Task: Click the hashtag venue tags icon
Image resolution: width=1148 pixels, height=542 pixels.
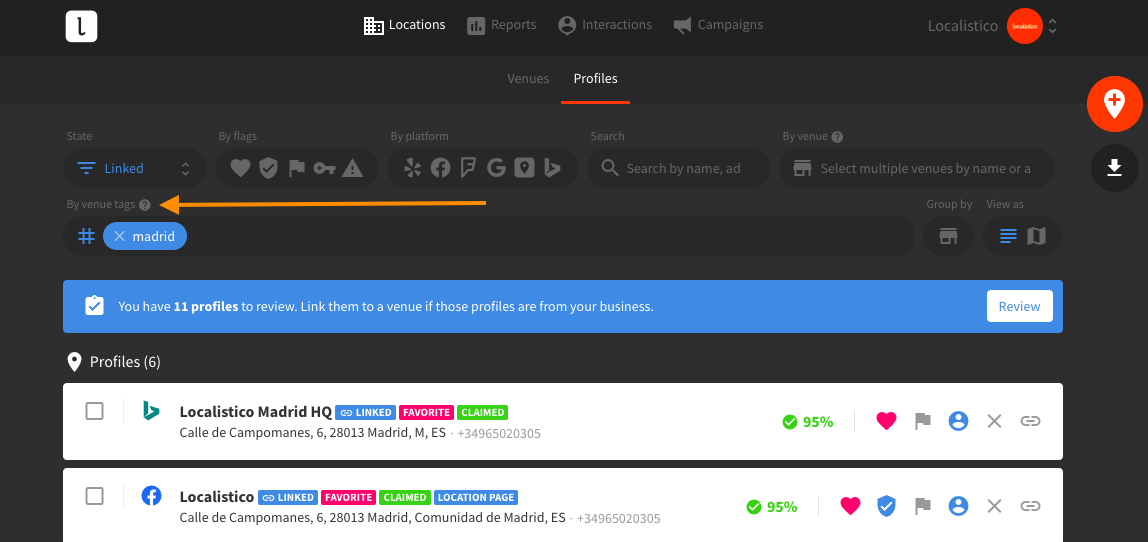Action: (86, 236)
